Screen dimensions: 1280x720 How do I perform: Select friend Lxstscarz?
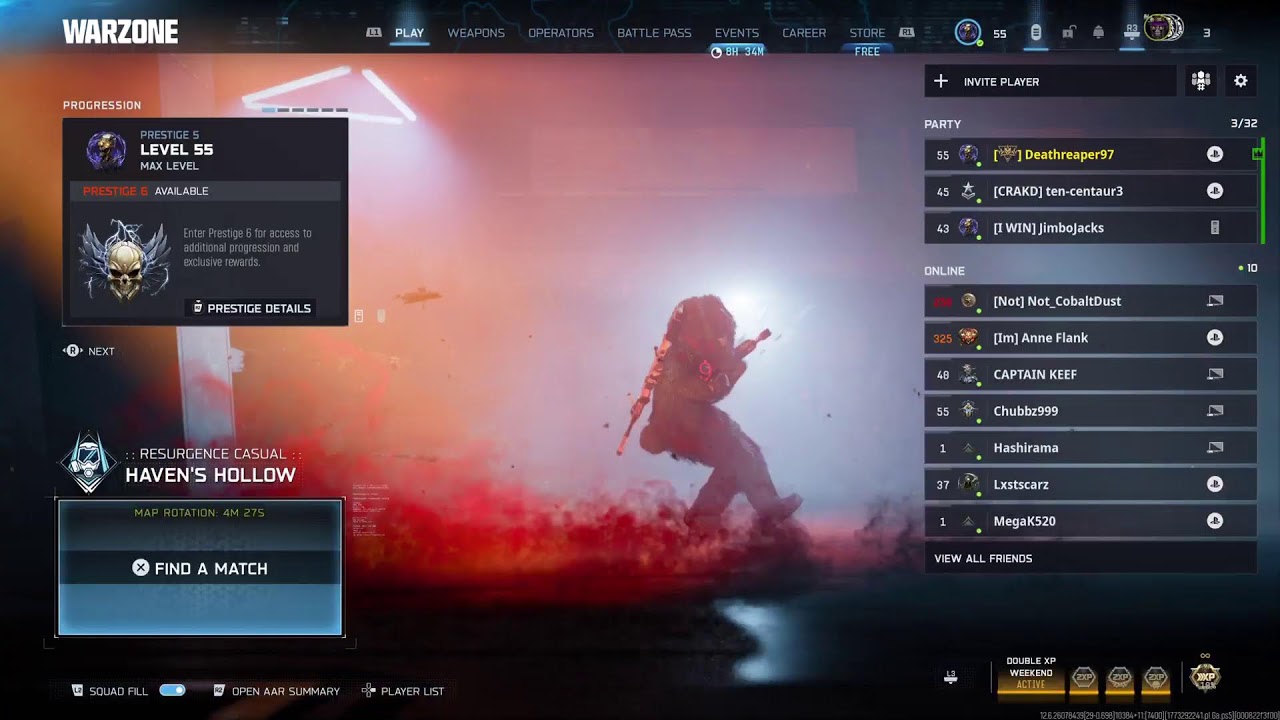pyautogui.click(x=1090, y=484)
